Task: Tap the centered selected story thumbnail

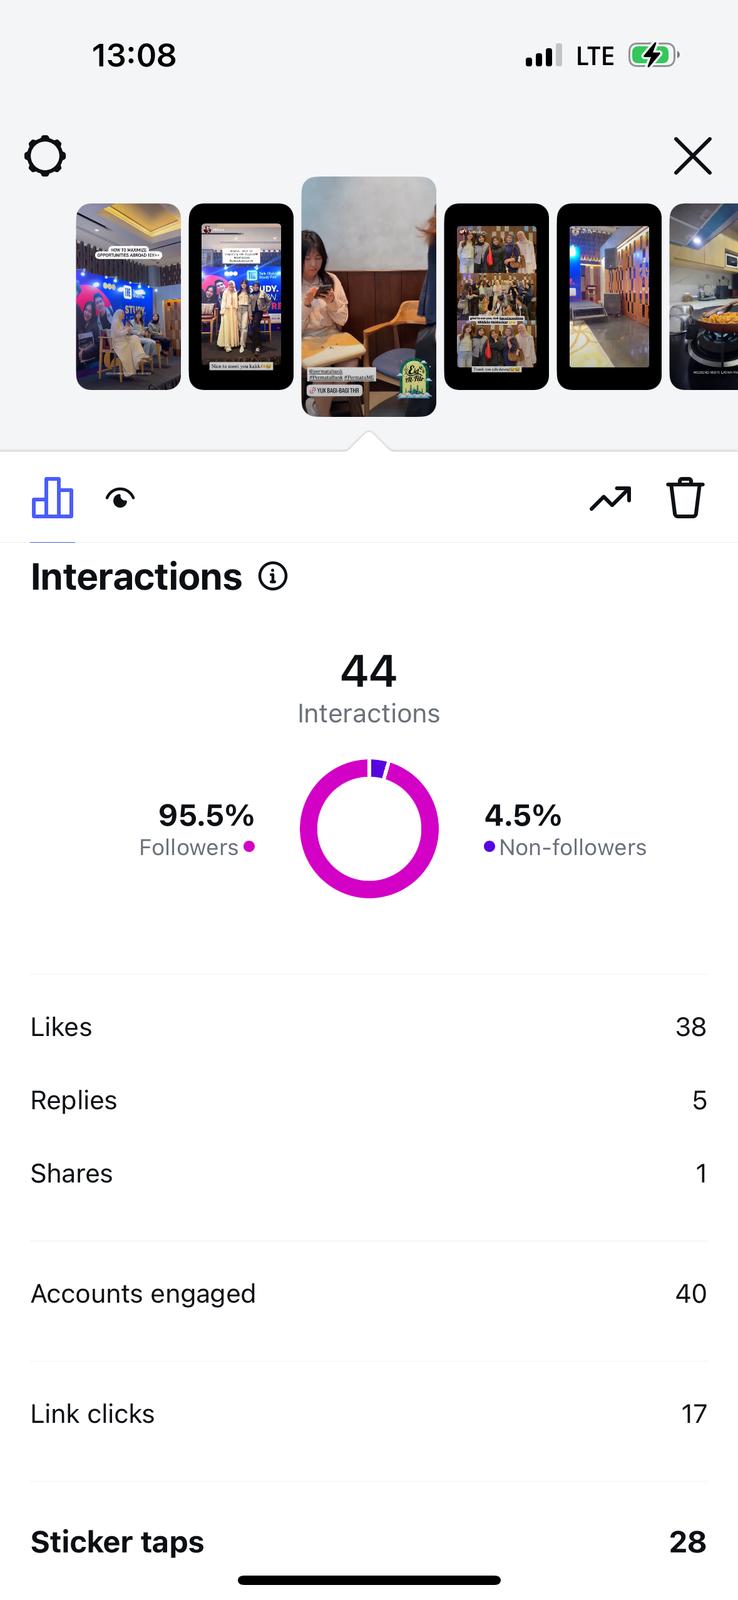Action: click(x=368, y=297)
